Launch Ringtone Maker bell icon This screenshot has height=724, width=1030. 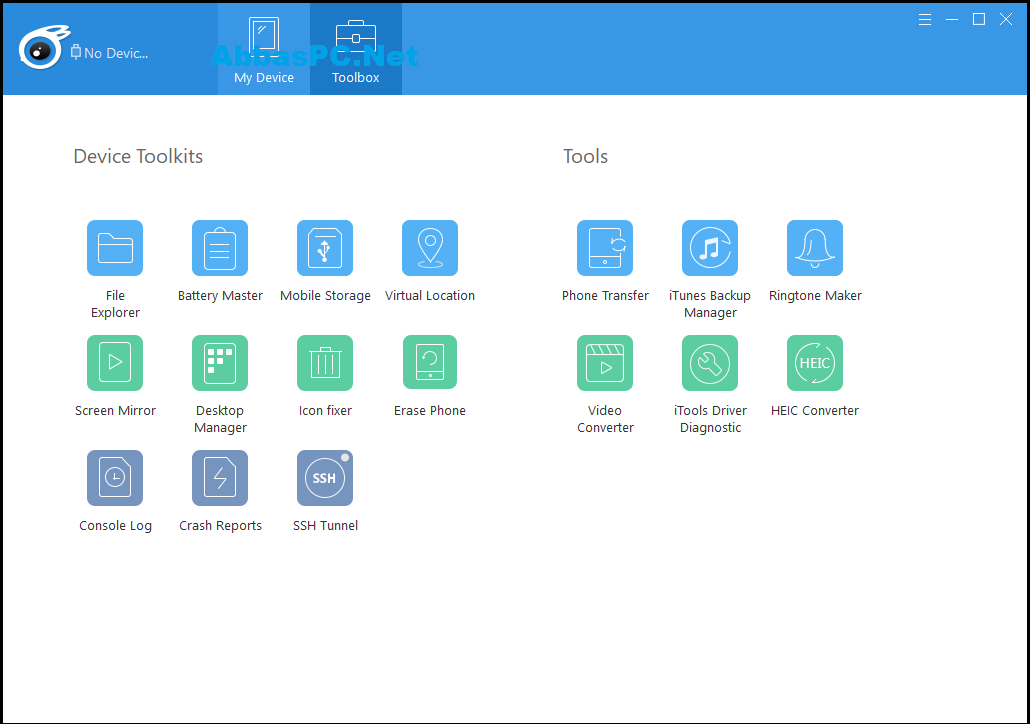pos(815,248)
